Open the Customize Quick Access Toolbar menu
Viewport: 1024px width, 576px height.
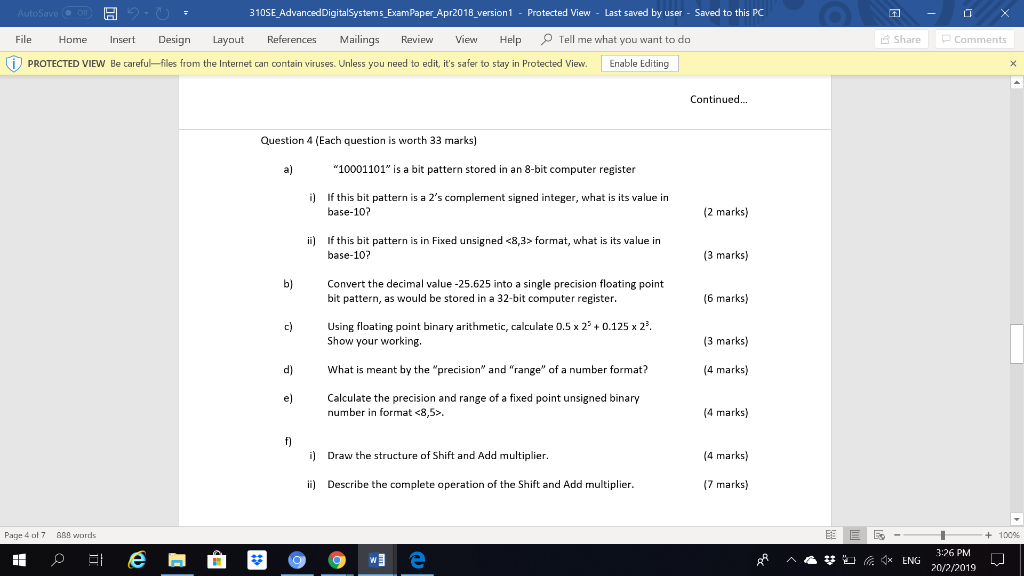(185, 13)
